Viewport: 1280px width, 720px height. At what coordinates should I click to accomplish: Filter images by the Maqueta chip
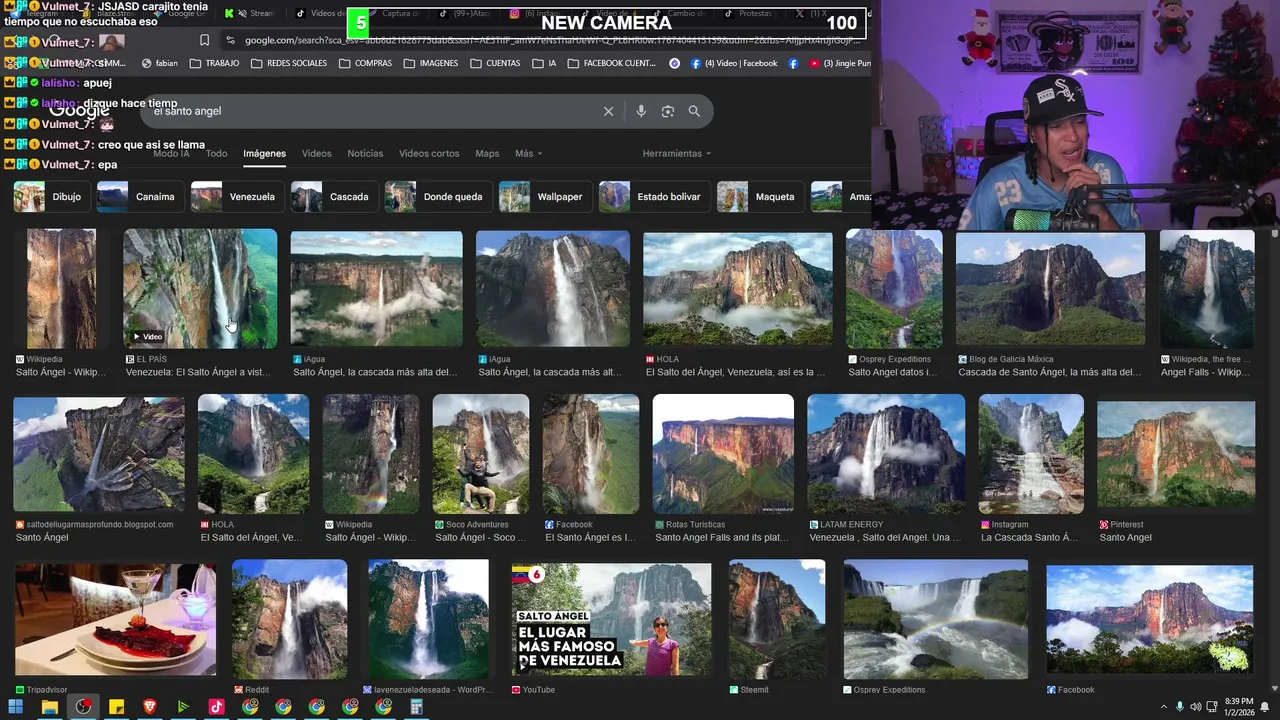point(760,197)
